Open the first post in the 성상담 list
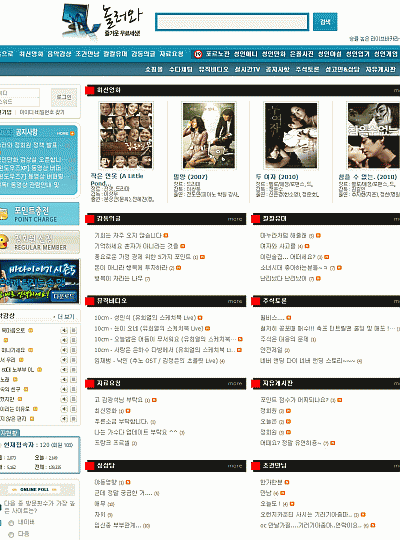The height and width of the screenshot is (540, 400). click(x=106, y=482)
